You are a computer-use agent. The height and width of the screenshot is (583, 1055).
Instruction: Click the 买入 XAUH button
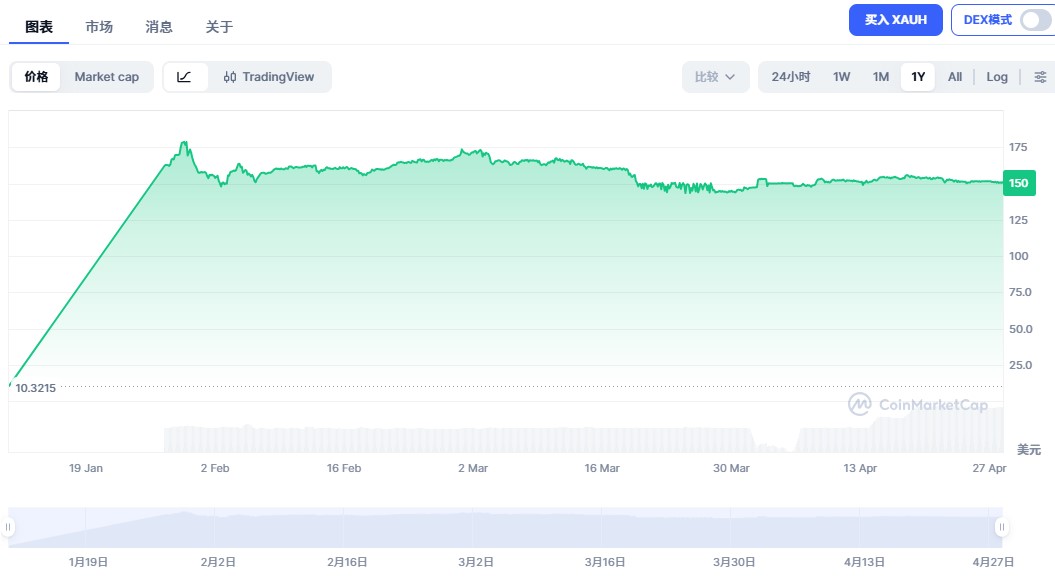tap(895, 20)
